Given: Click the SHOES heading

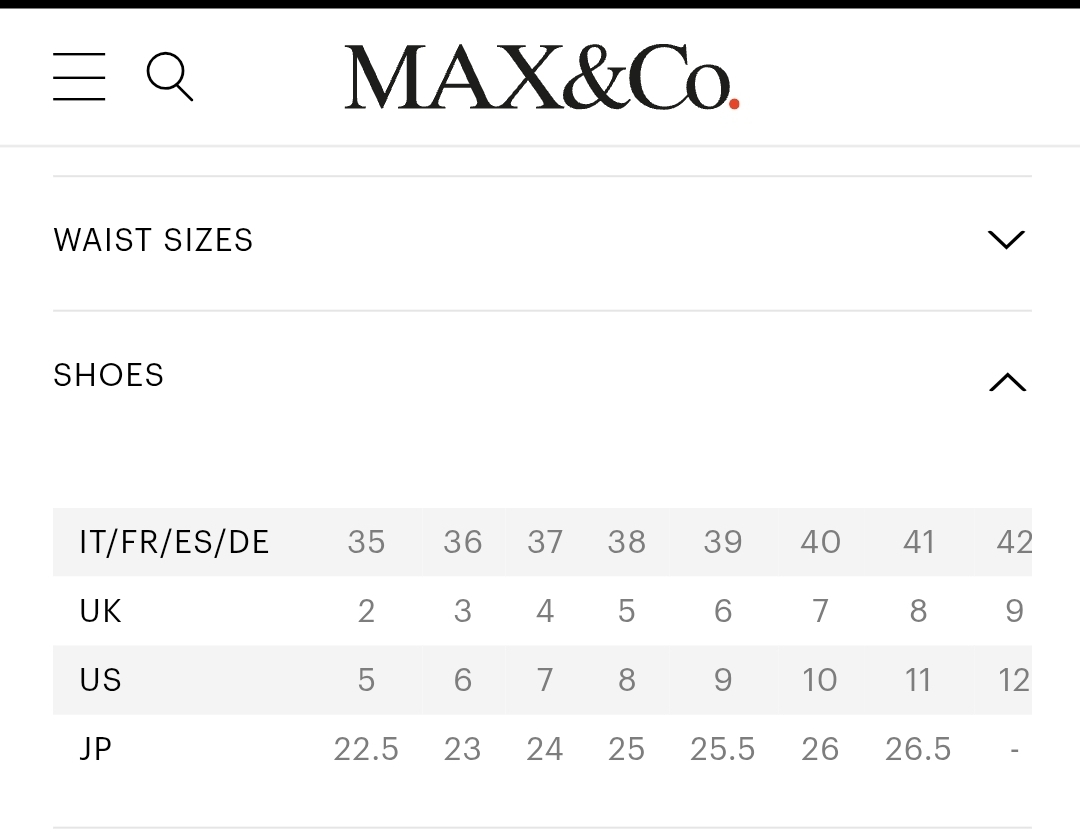Looking at the screenshot, I should point(108,375).
